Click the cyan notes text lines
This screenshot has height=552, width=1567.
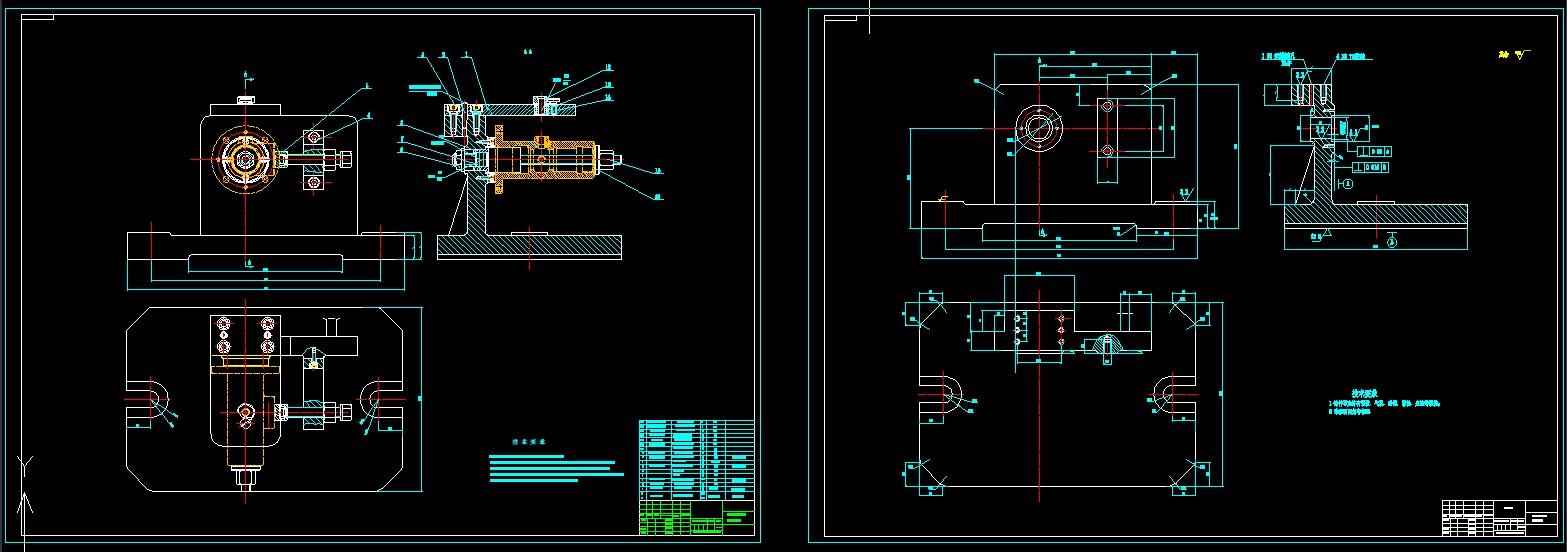(x=550, y=468)
